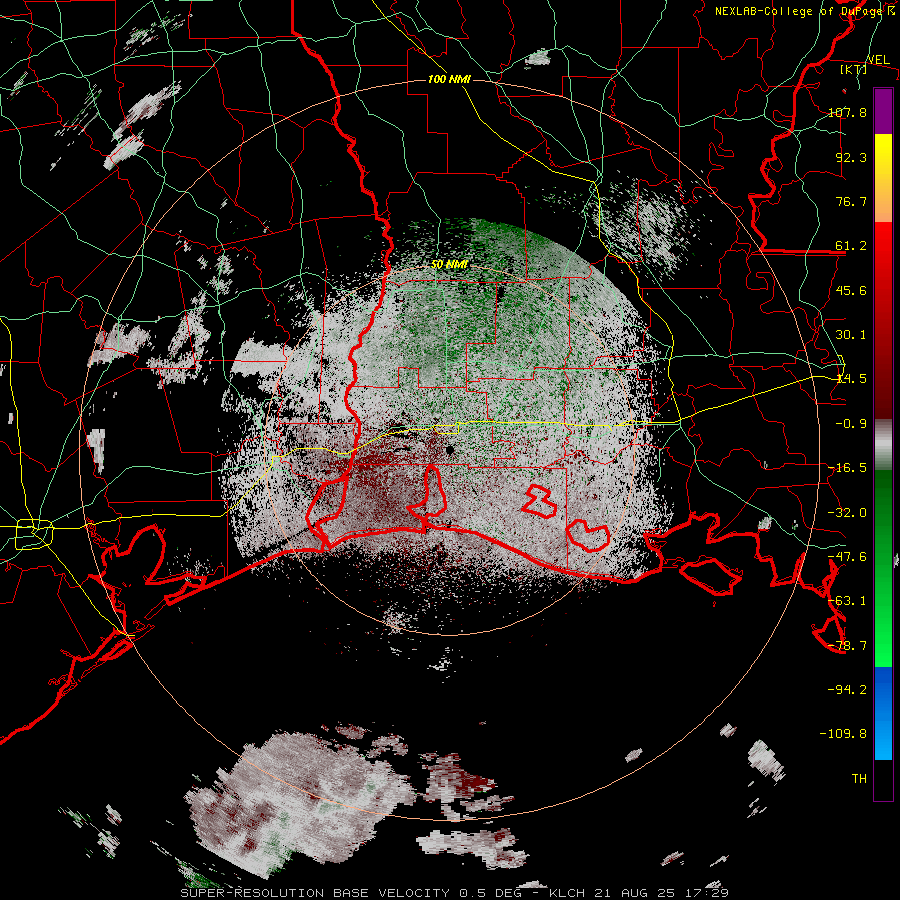Image resolution: width=900 pixels, height=900 pixels.
Task: Click the VEL legend title
Action: click(878, 60)
